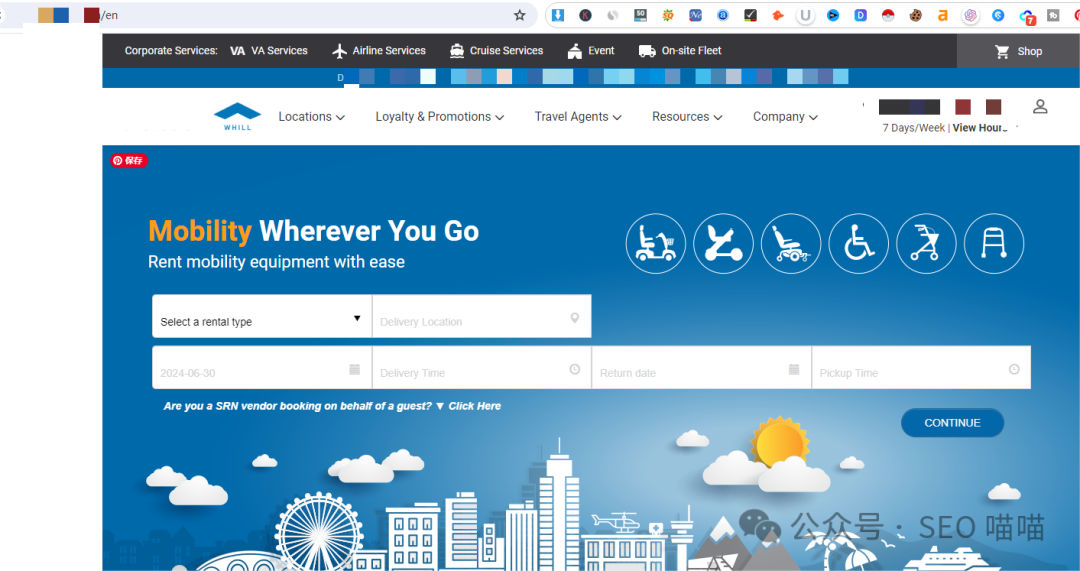Open the Travel Agents menu

coord(577,117)
